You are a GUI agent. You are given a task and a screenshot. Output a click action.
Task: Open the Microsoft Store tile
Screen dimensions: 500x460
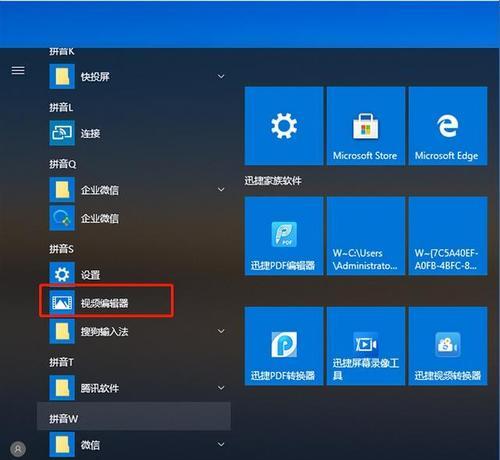point(366,126)
